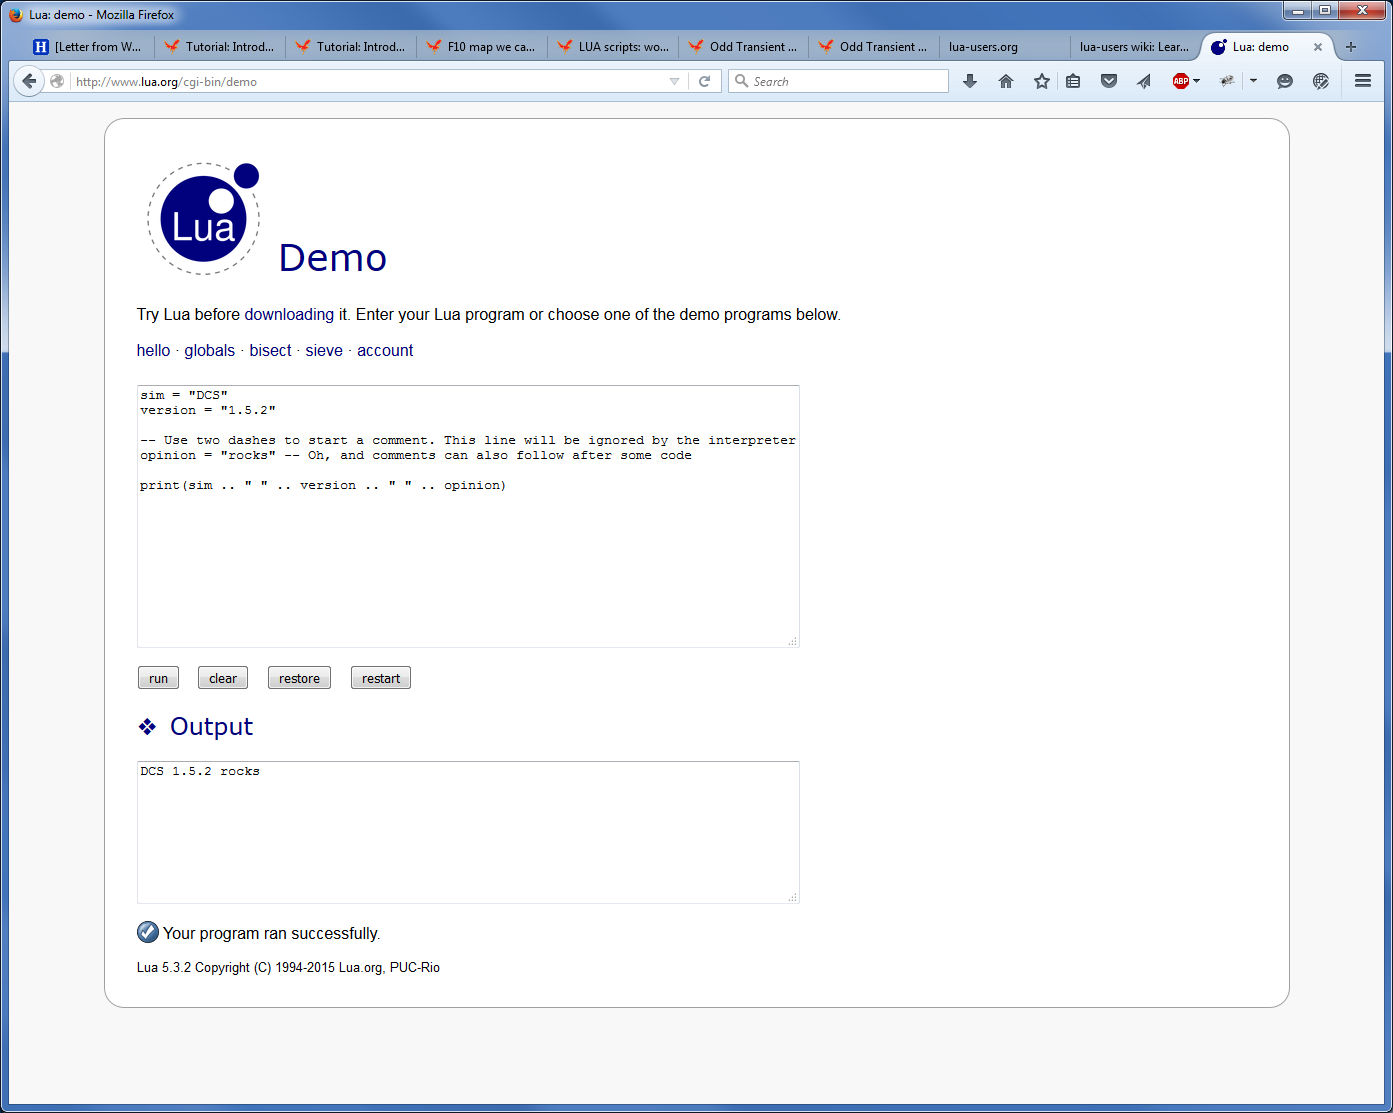Switch to the Letter from W... tab
The image size is (1393, 1113).
pos(88,47)
